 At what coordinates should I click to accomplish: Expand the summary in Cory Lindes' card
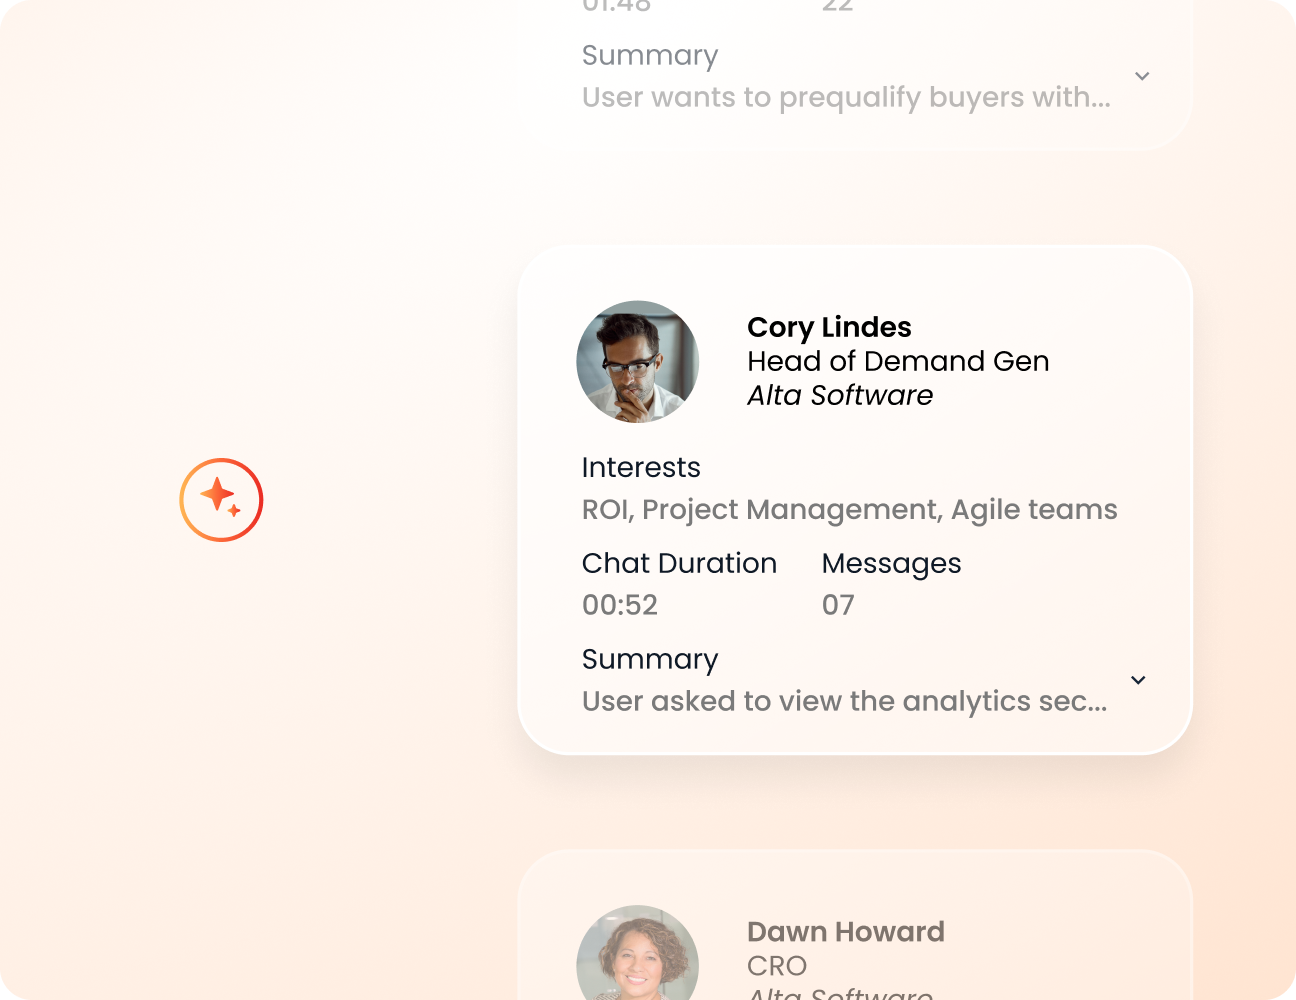[1138, 680]
